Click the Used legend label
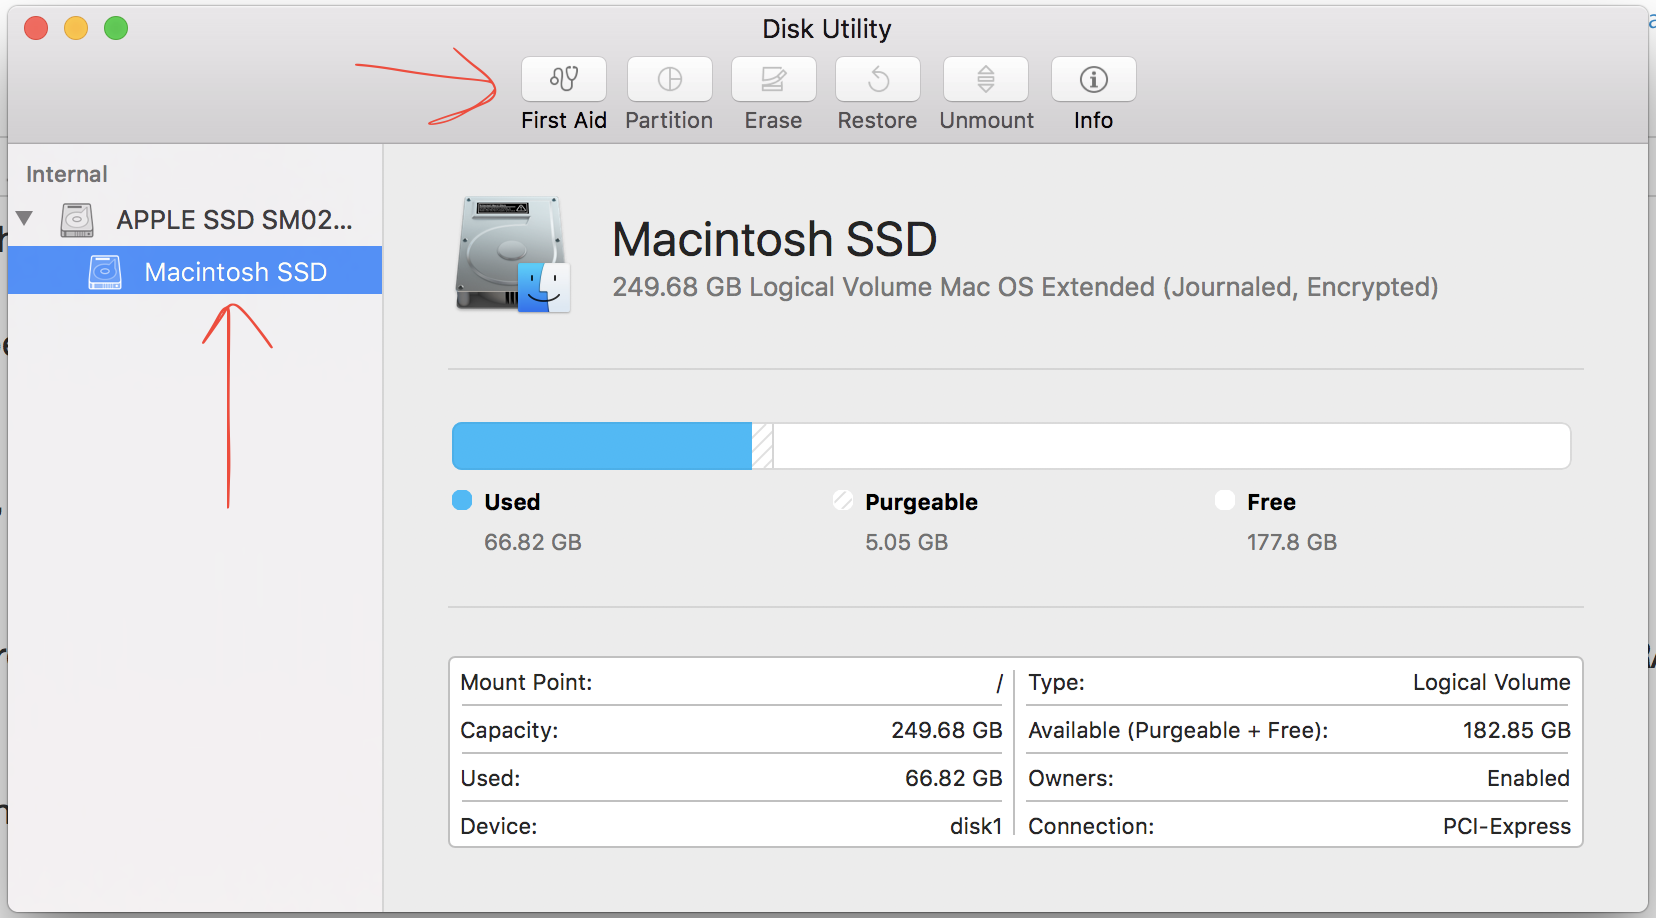1656x918 pixels. coord(512,502)
